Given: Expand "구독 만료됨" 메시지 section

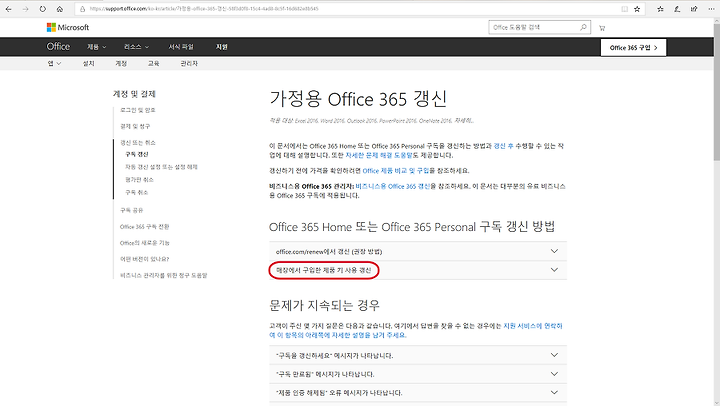Looking at the screenshot, I should pos(418,374).
